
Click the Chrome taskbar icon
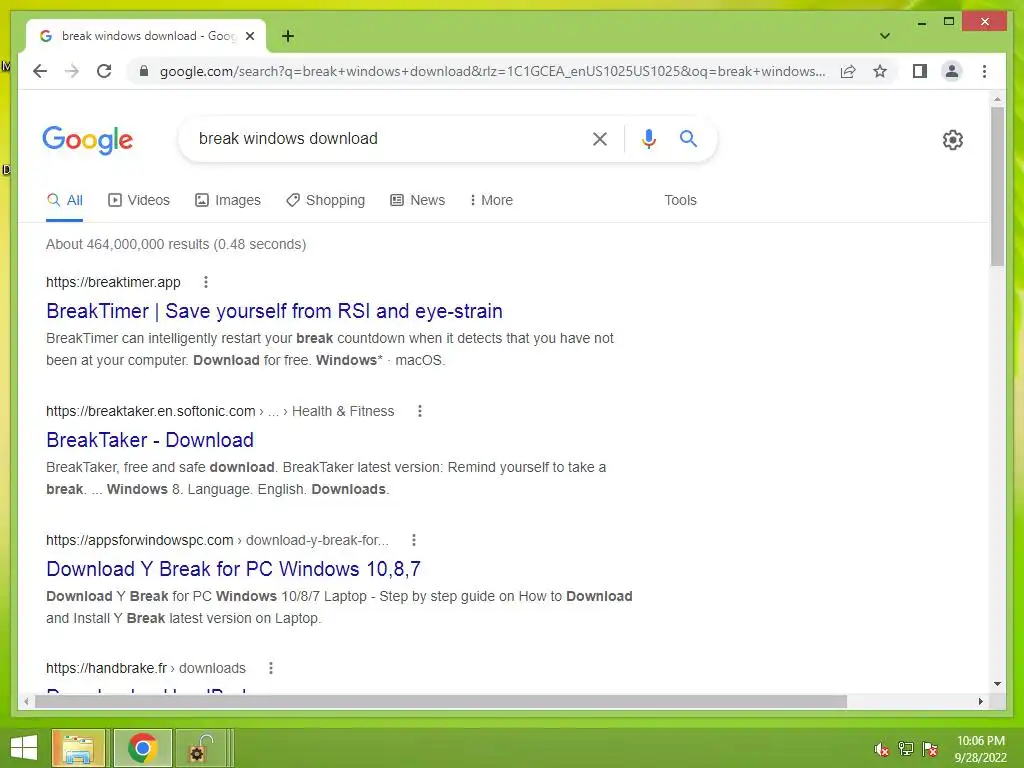[142, 748]
